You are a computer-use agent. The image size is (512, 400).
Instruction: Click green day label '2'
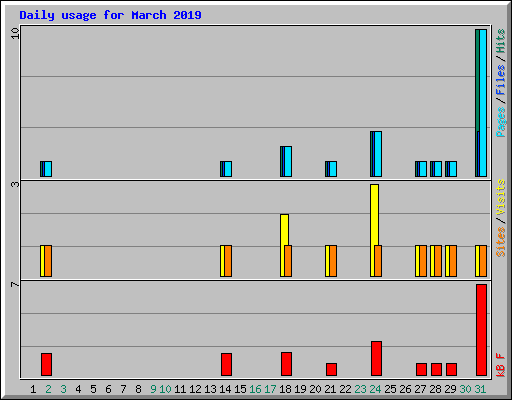point(48,389)
